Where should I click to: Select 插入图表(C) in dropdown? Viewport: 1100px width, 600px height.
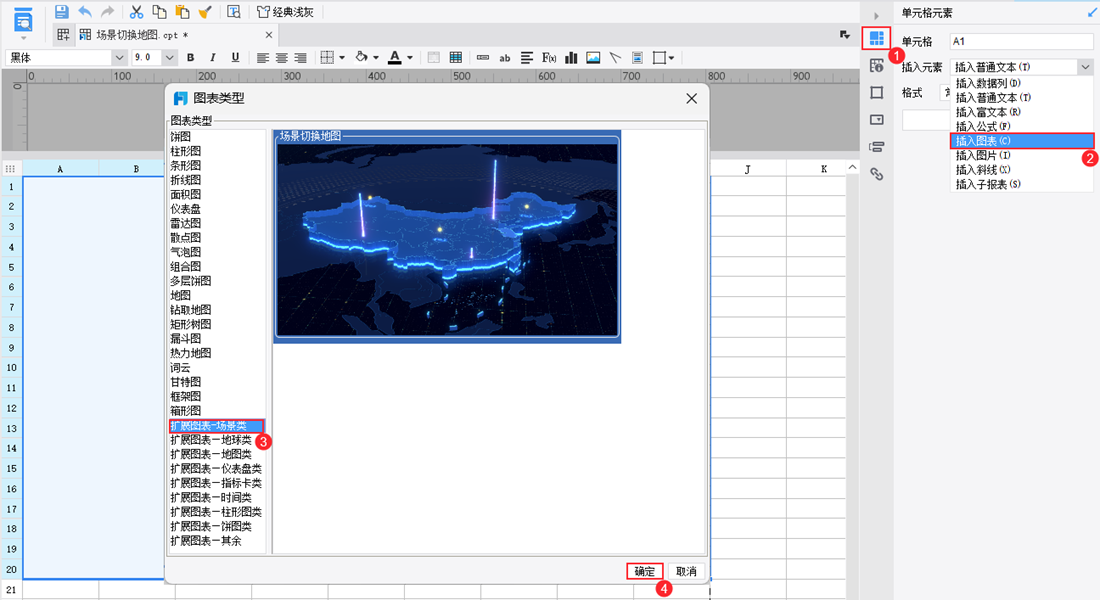[x=1022, y=141]
